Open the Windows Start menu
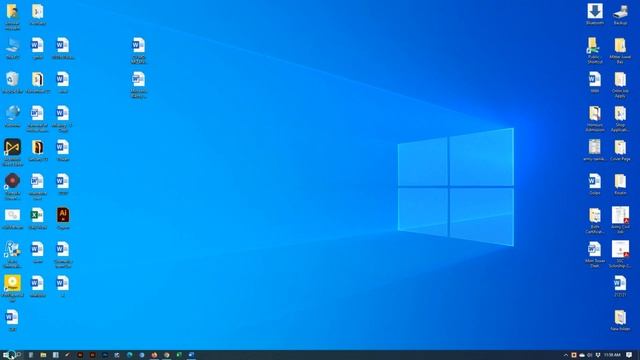The image size is (640, 360). point(6,355)
